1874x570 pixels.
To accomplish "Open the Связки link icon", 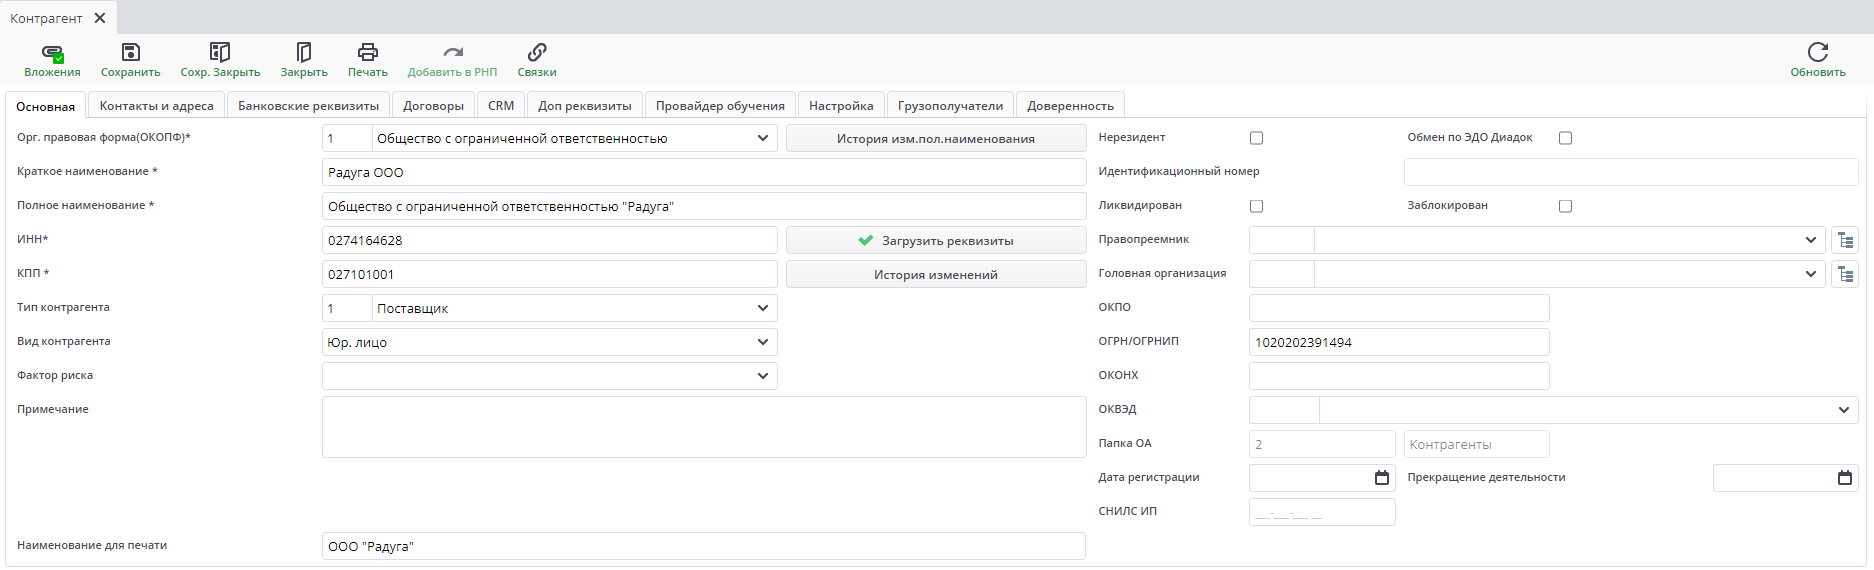I will (537, 53).
